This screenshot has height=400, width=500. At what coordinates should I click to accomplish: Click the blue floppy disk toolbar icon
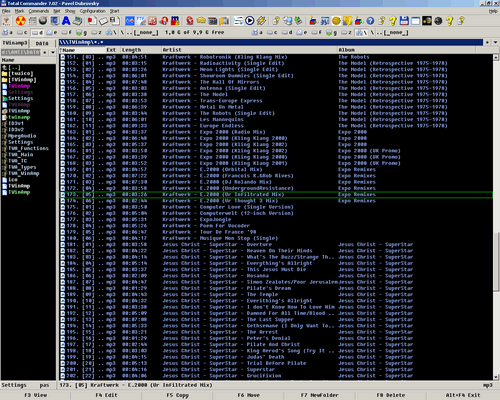point(404,21)
